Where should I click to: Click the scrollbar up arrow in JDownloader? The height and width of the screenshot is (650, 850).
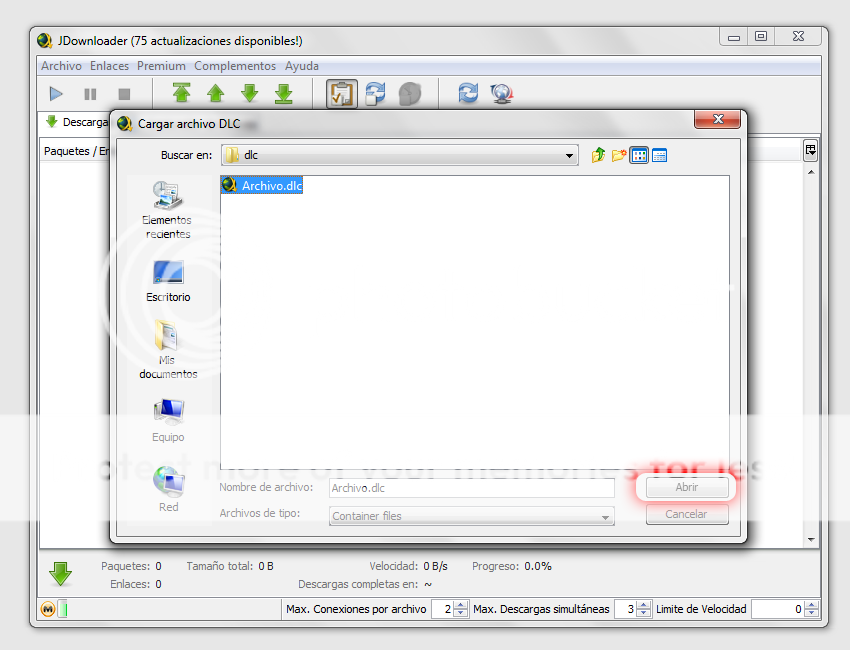811,172
